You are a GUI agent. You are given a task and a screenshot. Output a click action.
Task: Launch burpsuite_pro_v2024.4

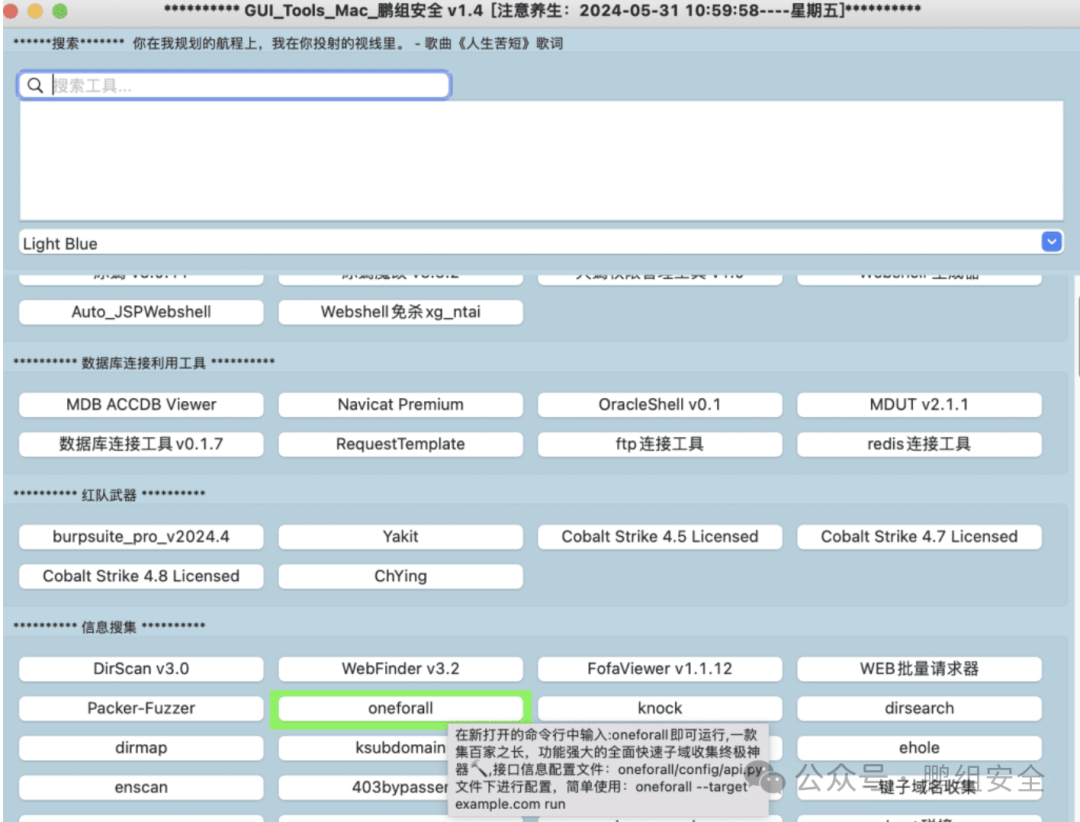coord(141,537)
